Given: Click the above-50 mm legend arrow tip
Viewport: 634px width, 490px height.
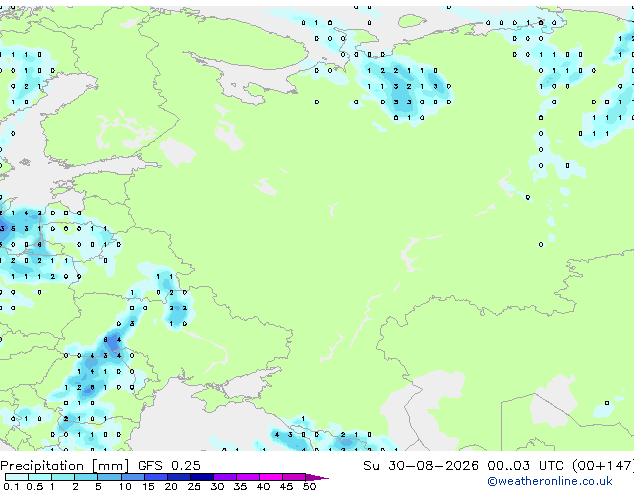Looking at the screenshot, I should 317,478.
